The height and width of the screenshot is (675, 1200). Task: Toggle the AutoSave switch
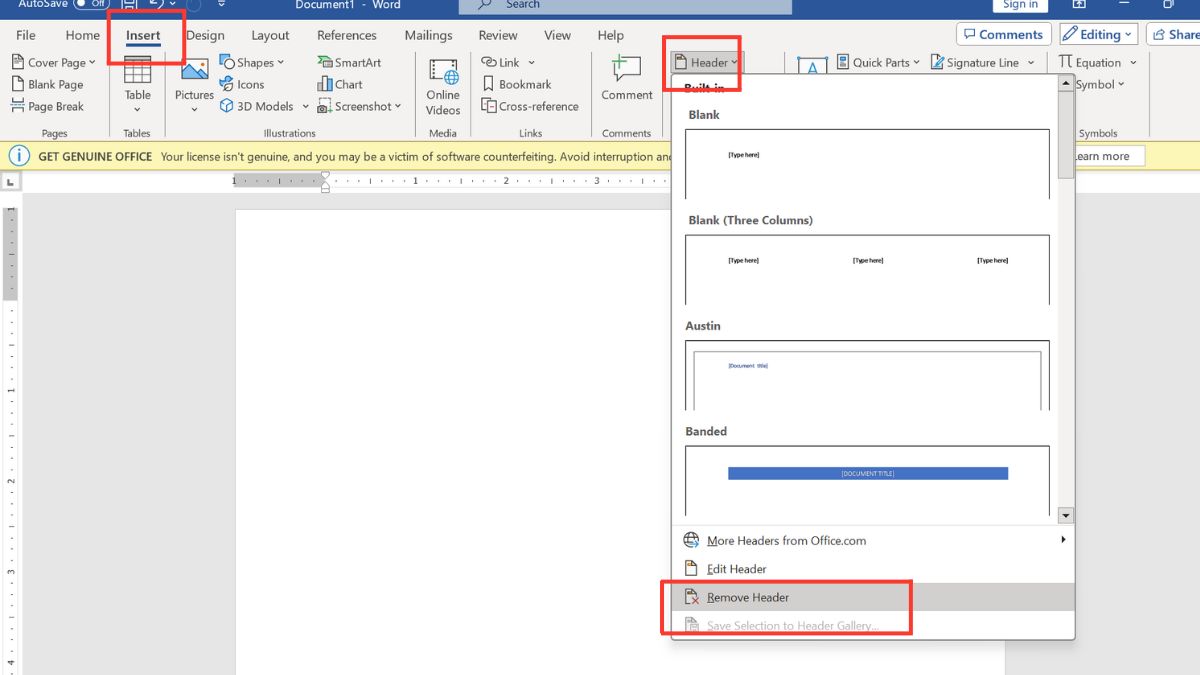tap(92, 4)
